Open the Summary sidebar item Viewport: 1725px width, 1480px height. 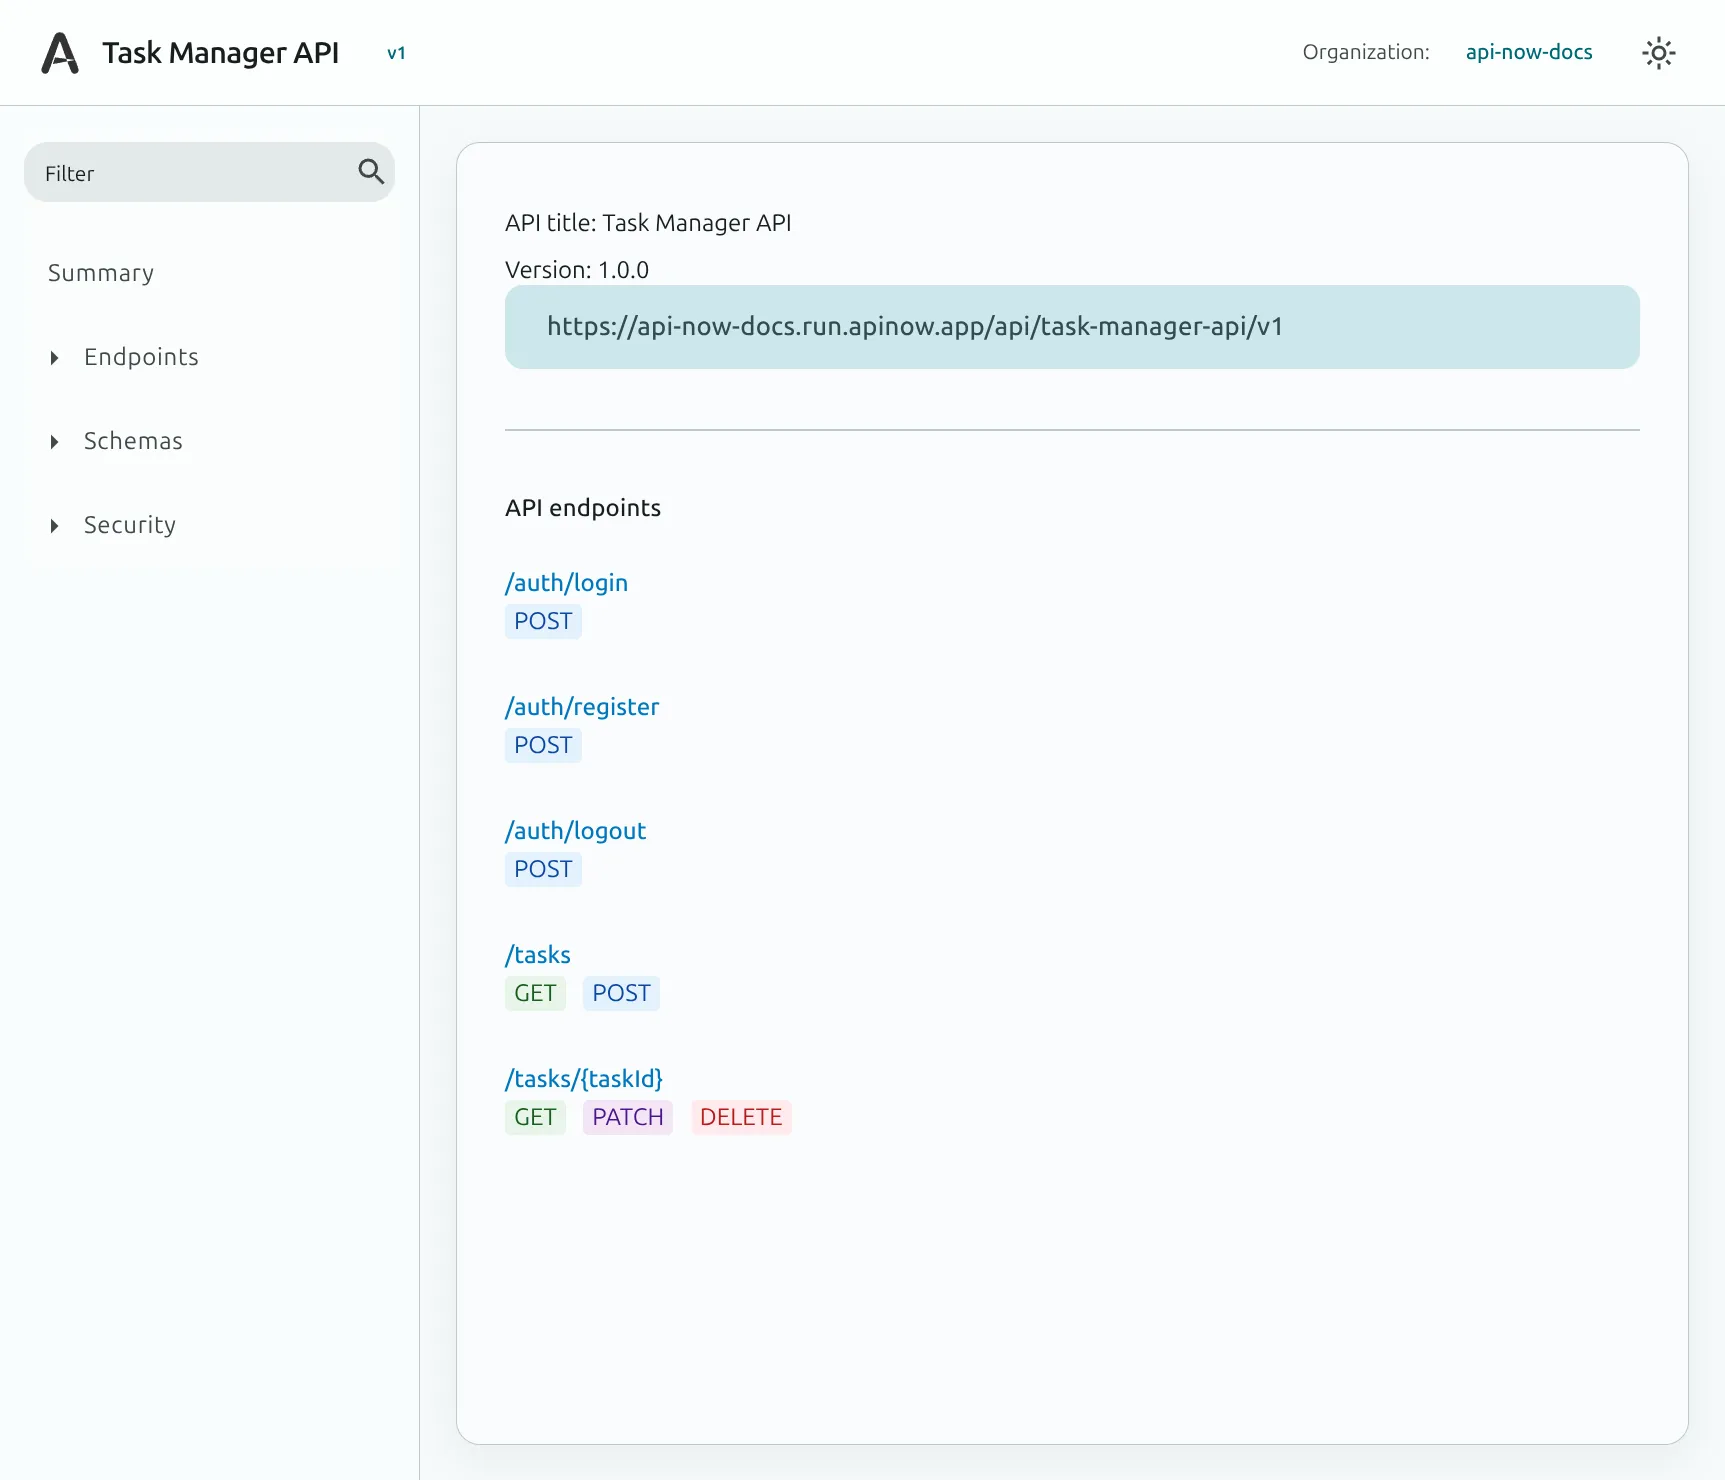101,273
